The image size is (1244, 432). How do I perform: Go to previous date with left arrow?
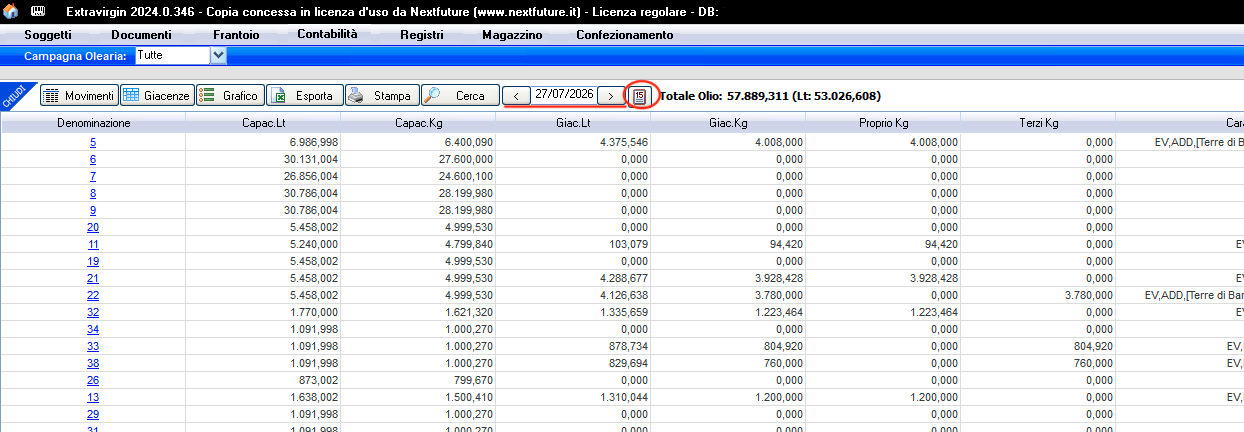[515, 96]
